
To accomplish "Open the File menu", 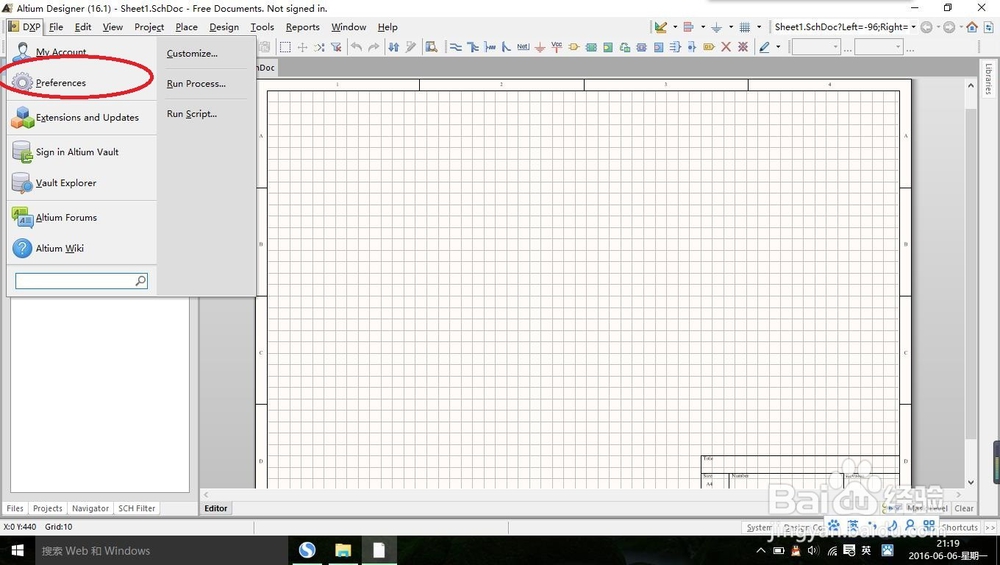I will pos(56,27).
